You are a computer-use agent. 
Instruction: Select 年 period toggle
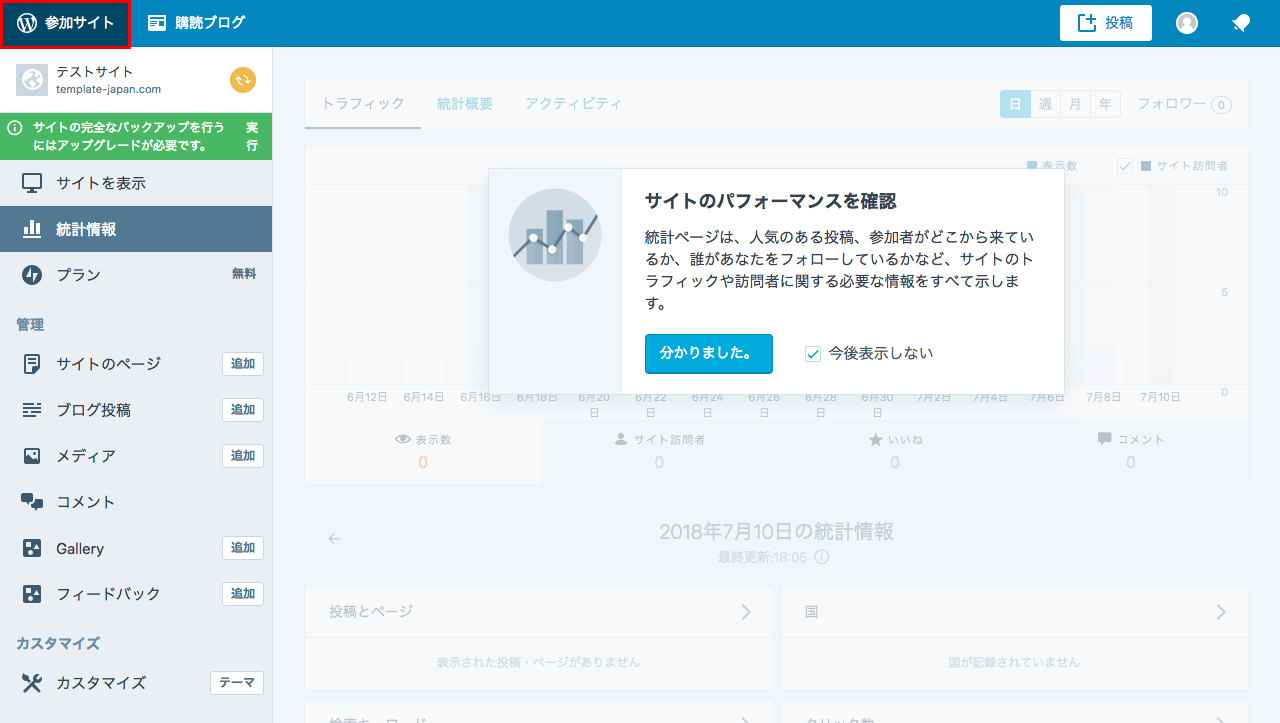1105,104
